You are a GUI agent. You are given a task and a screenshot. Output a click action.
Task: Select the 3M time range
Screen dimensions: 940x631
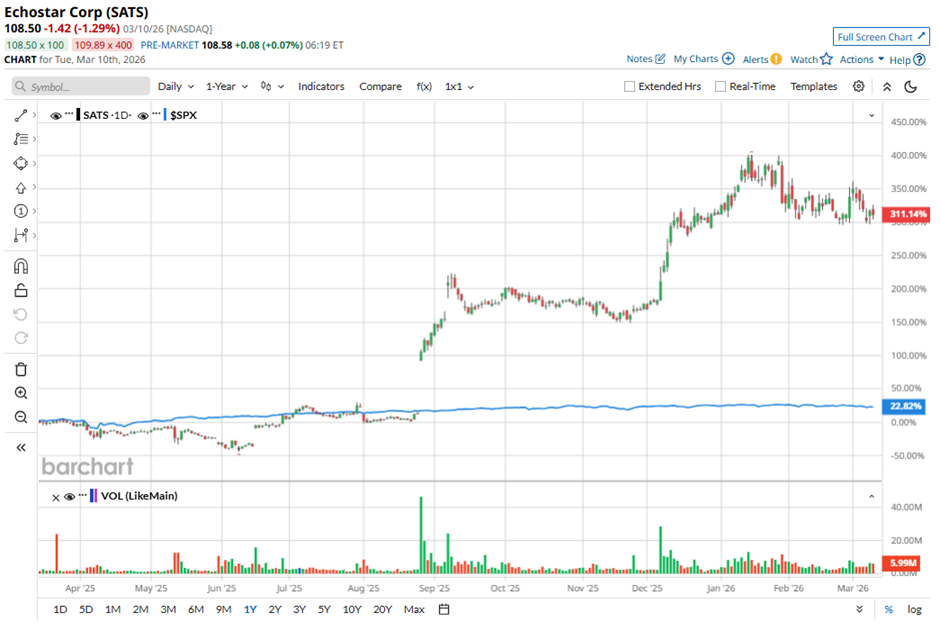168,609
